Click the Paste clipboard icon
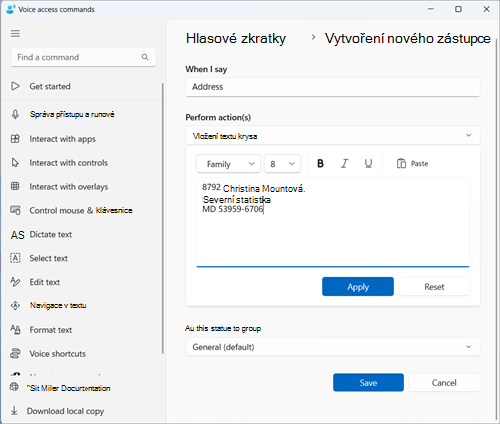Screen dimensions: 500x424 coord(401,164)
